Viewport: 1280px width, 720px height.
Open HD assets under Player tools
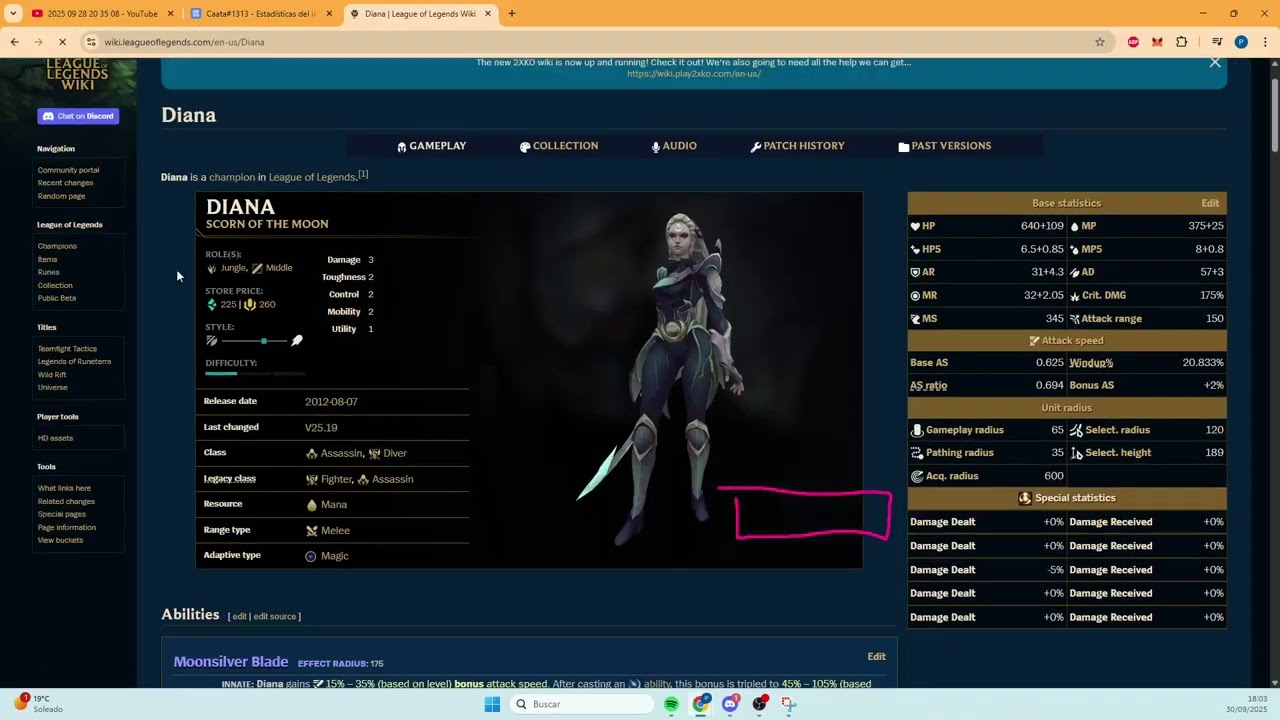pyautogui.click(x=56, y=438)
